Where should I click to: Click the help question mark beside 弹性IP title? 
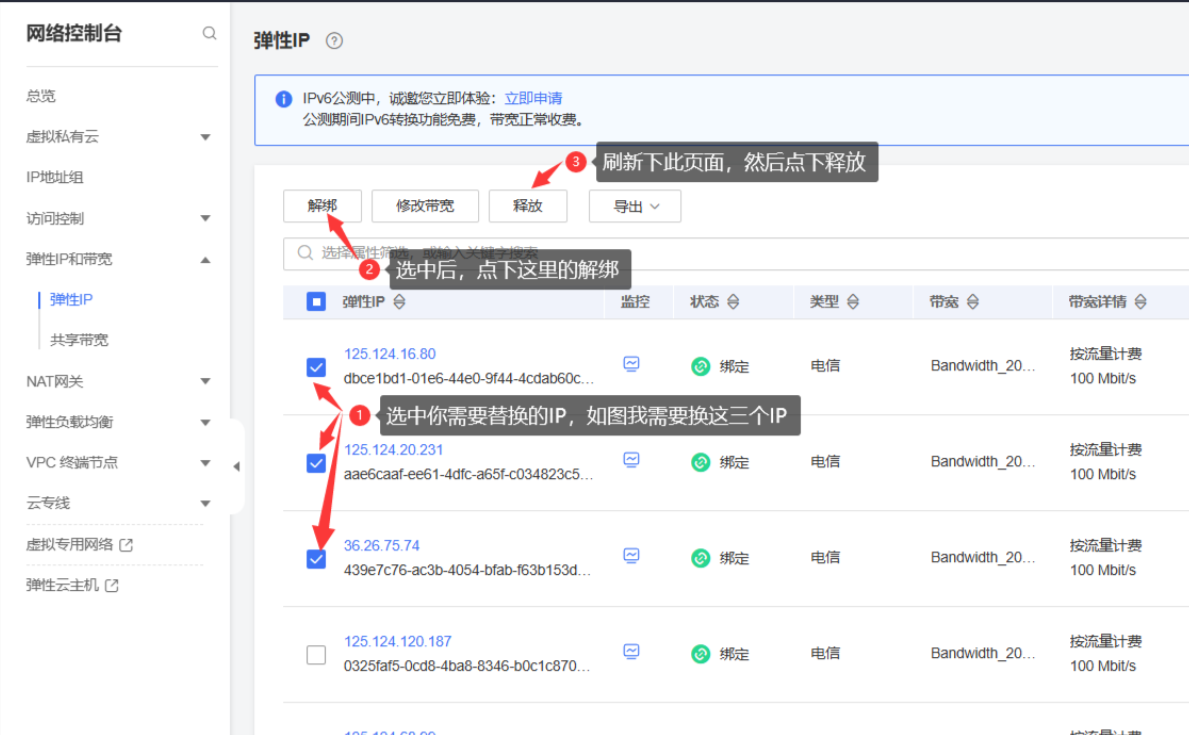pyautogui.click(x=334, y=41)
